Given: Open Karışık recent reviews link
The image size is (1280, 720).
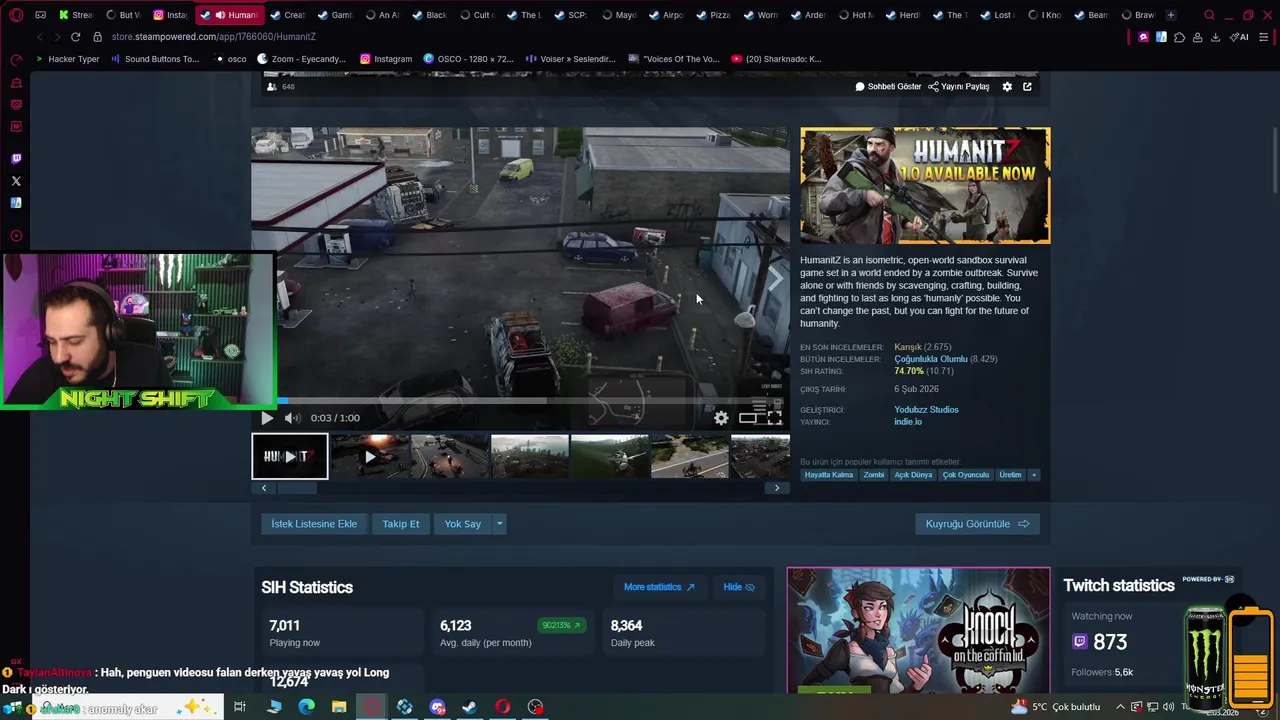Looking at the screenshot, I should point(908,347).
